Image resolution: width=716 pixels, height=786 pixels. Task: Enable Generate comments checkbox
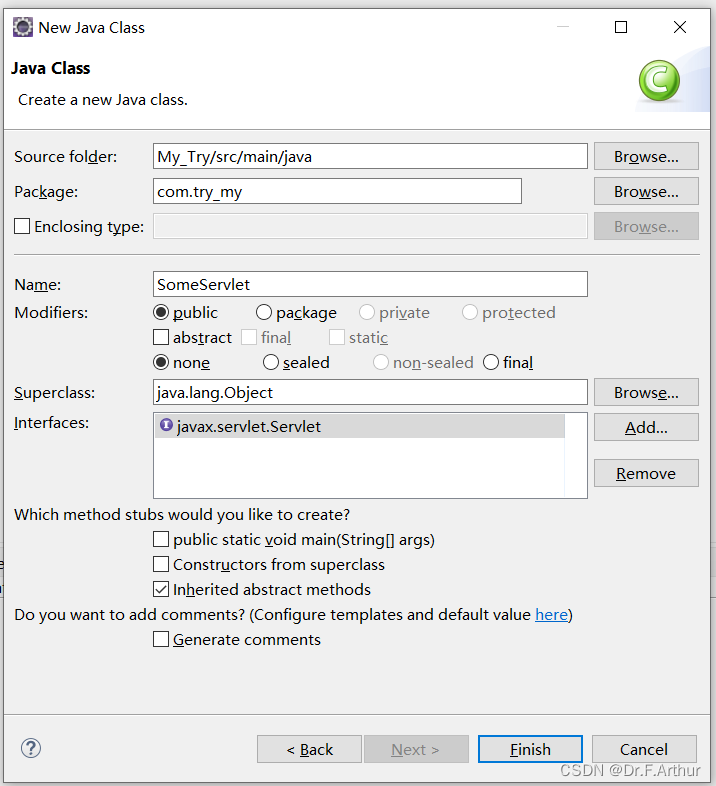tap(161, 639)
